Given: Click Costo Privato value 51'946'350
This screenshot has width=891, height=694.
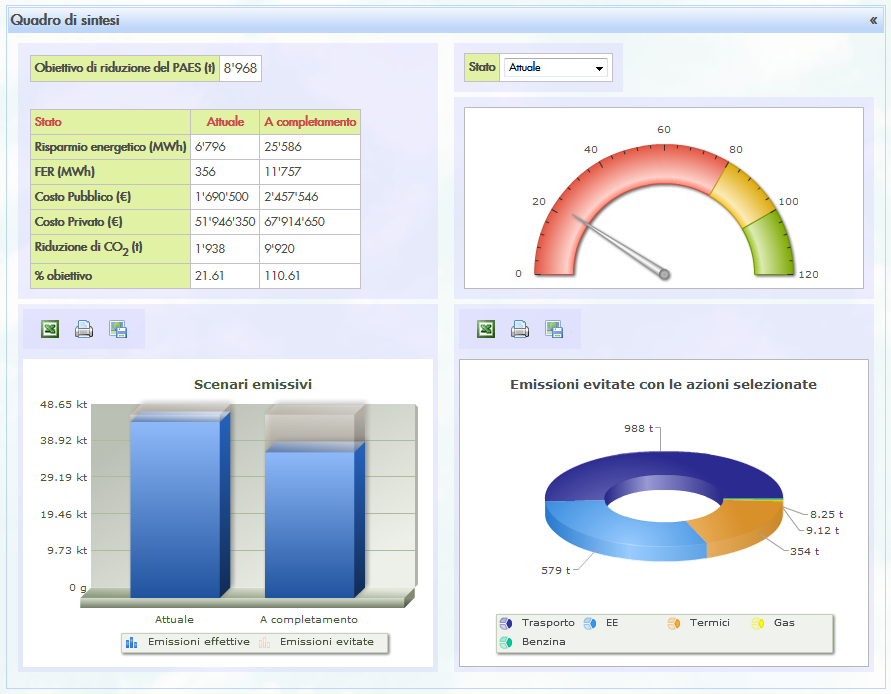Looking at the screenshot, I should [225, 222].
